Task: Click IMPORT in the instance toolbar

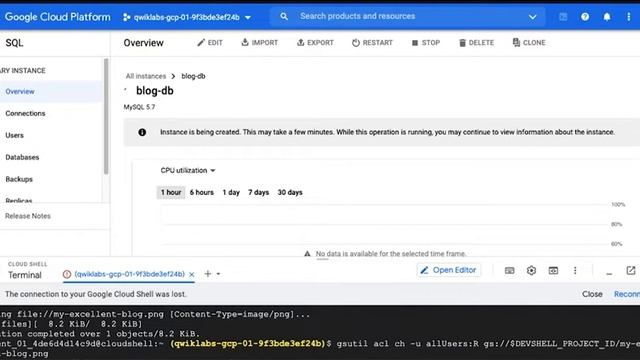Action: tap(260, 42)
